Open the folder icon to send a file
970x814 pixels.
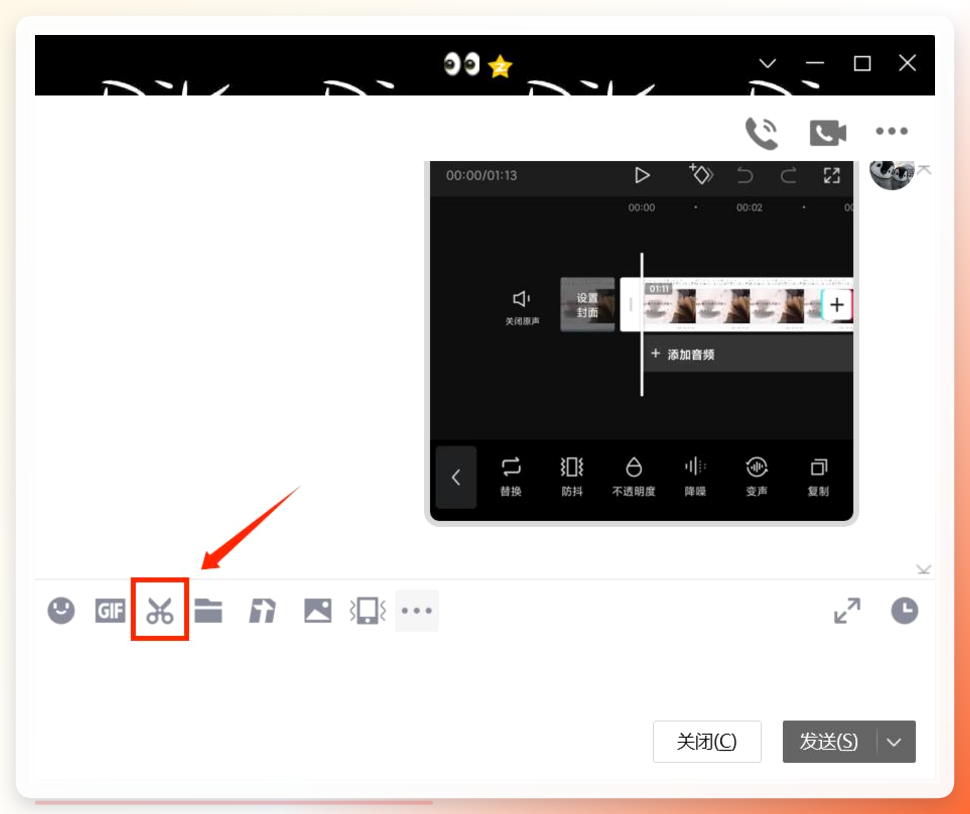[208, 610]
